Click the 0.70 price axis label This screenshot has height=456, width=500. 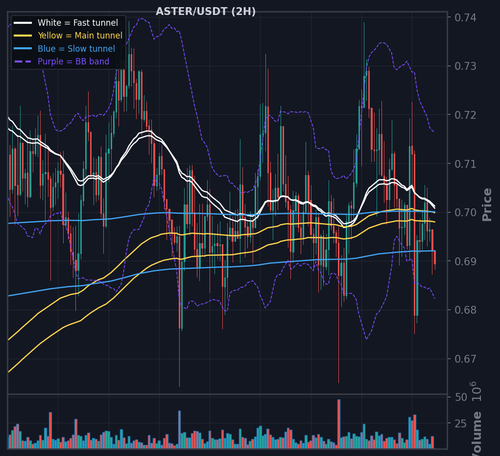coord(465,212)
